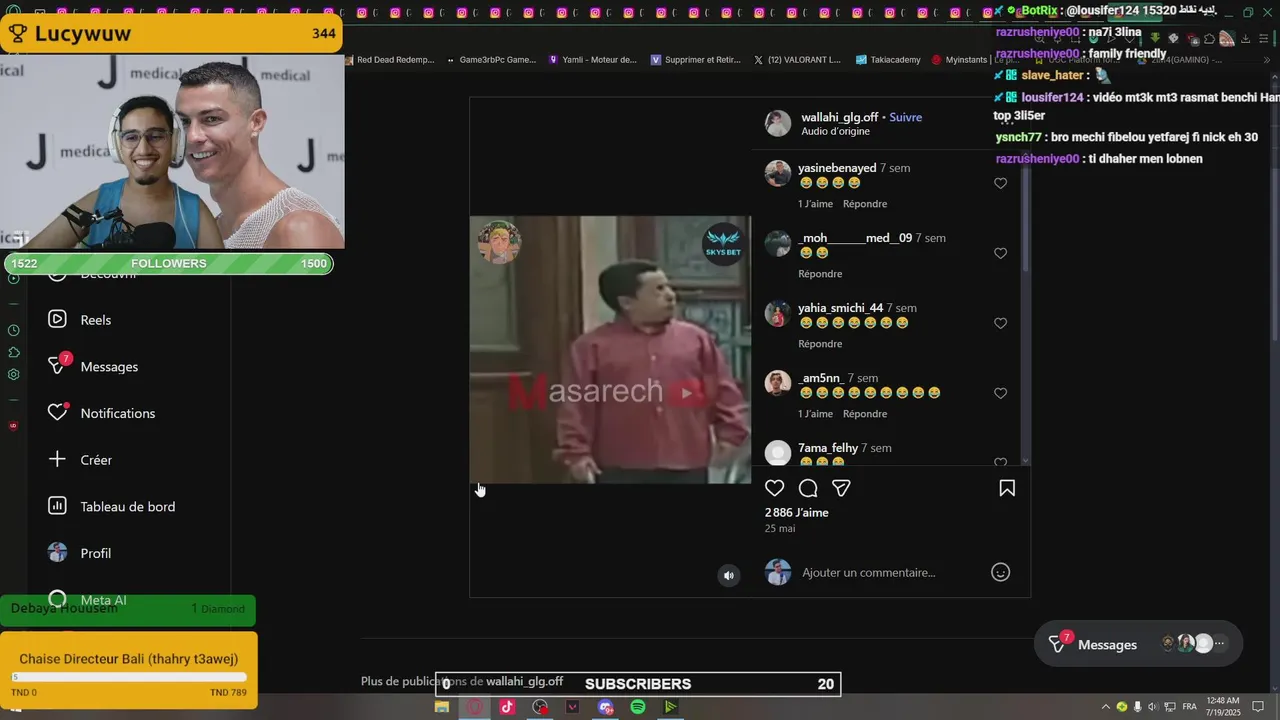
Task: Open yasinebenayed's username
Action: [x=837, y=168]
